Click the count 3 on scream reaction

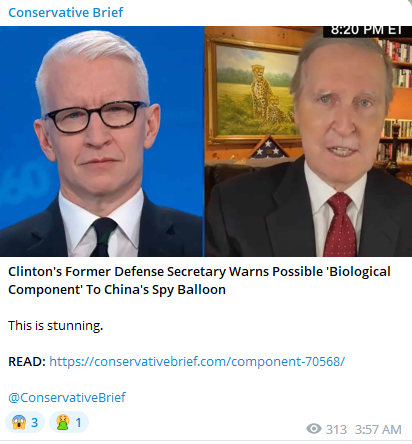(35, 423)
